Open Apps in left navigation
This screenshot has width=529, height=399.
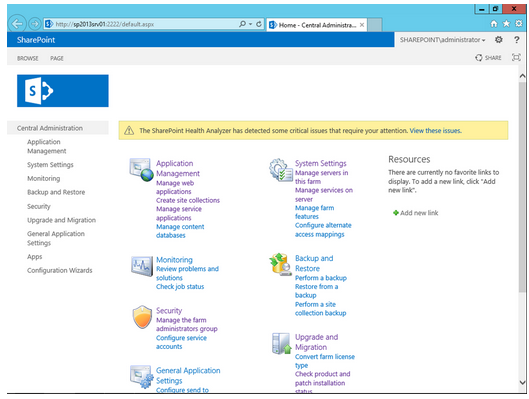pos(35,257)
